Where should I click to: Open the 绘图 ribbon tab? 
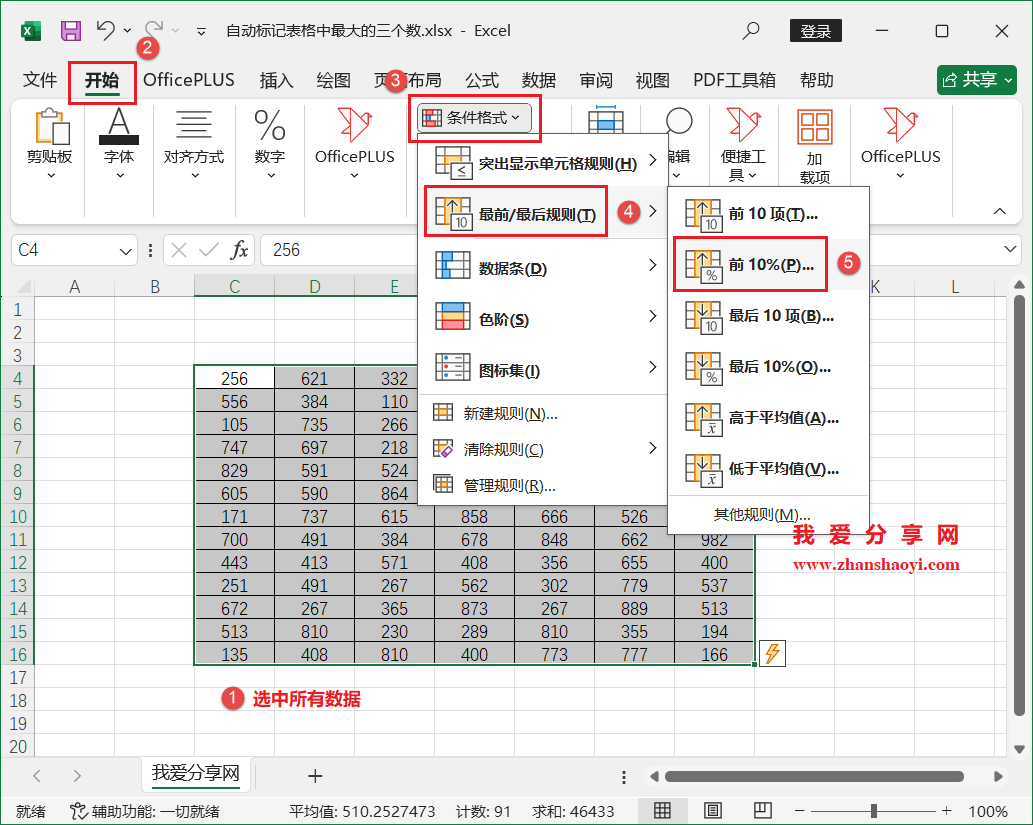click(x=333, y=80)
